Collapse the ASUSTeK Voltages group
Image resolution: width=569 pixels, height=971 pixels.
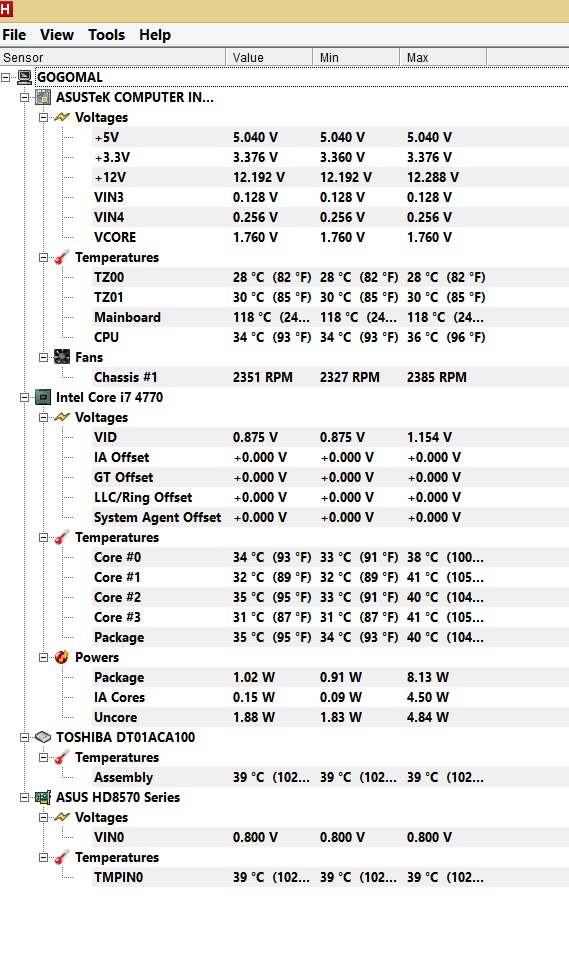coord(43,118)
